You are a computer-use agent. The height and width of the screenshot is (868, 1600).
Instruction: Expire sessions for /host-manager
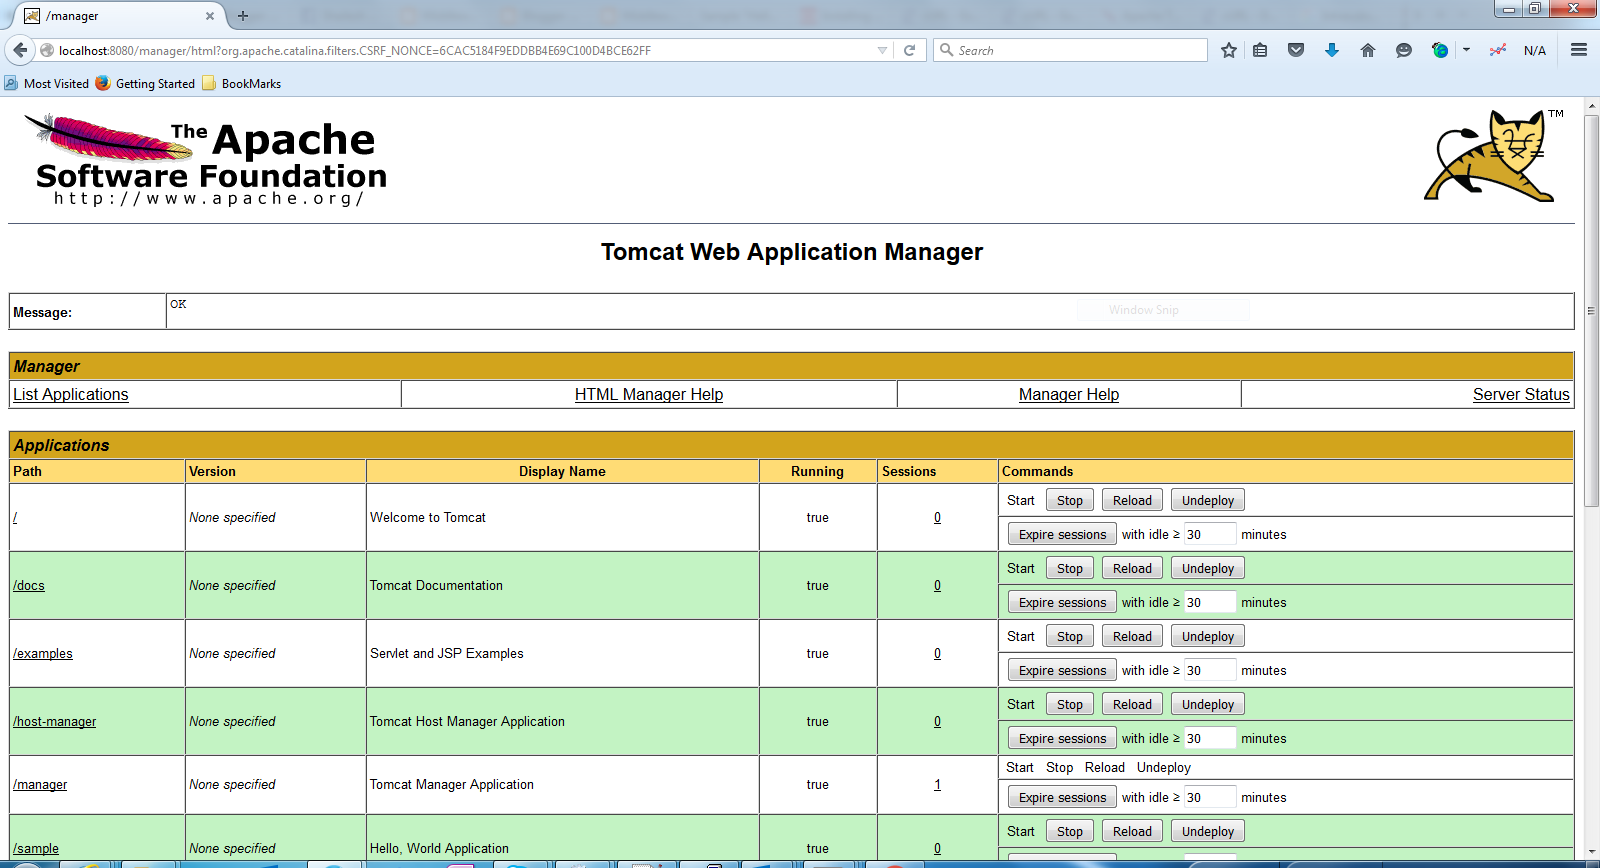(x=1062, y=738)
